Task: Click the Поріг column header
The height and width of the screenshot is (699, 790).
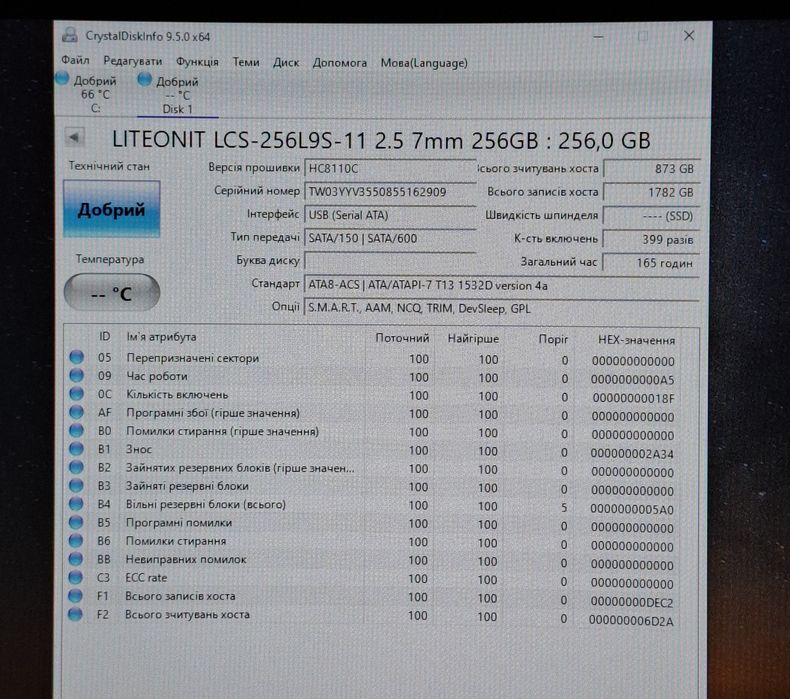Action: (x=553, y=339)
